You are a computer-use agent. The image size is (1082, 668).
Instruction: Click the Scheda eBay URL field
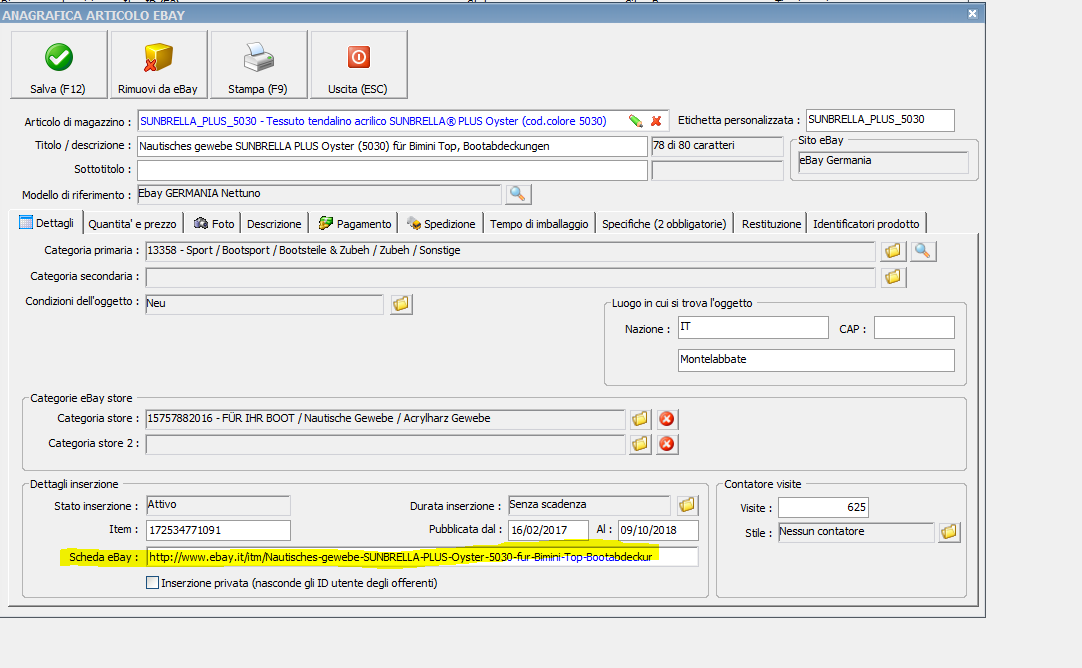point(422,557)
